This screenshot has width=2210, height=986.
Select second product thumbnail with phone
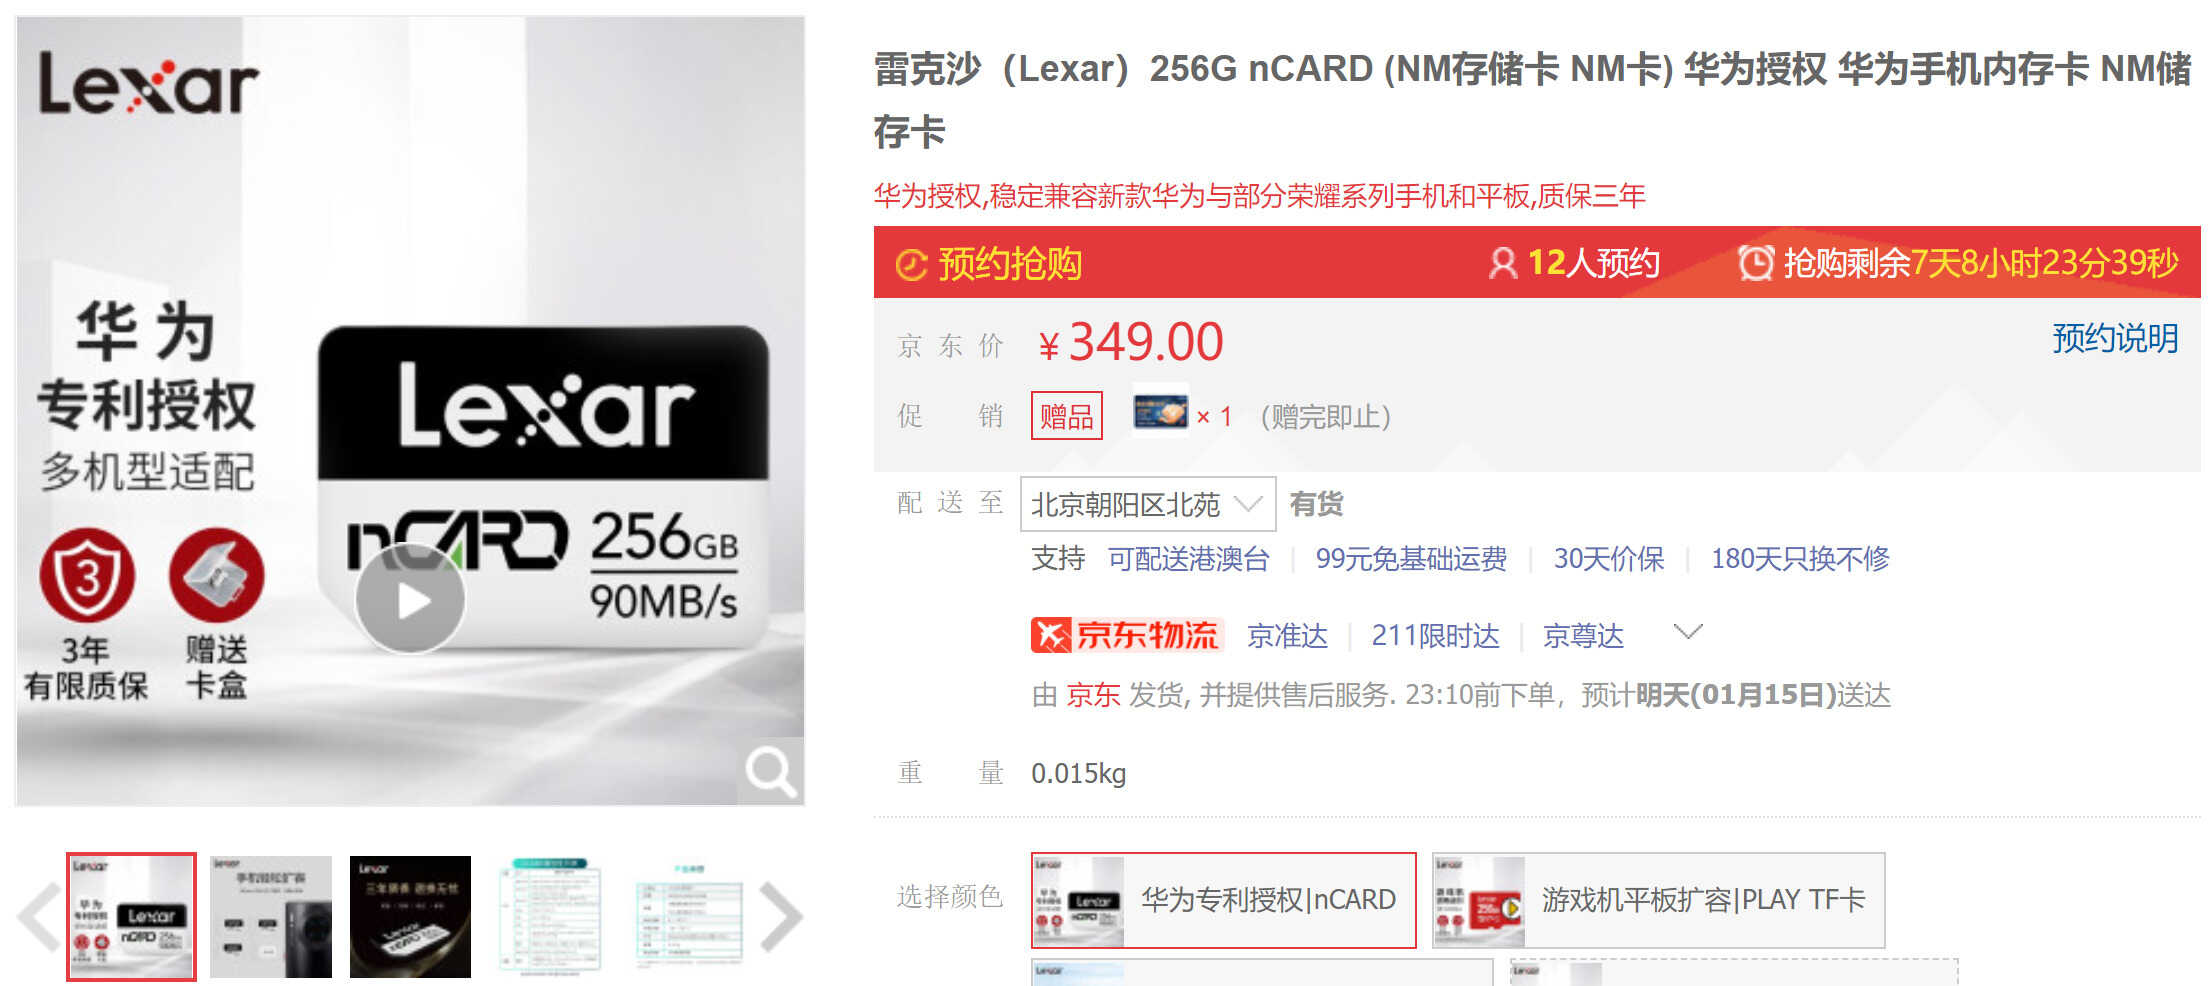point(270,916)
